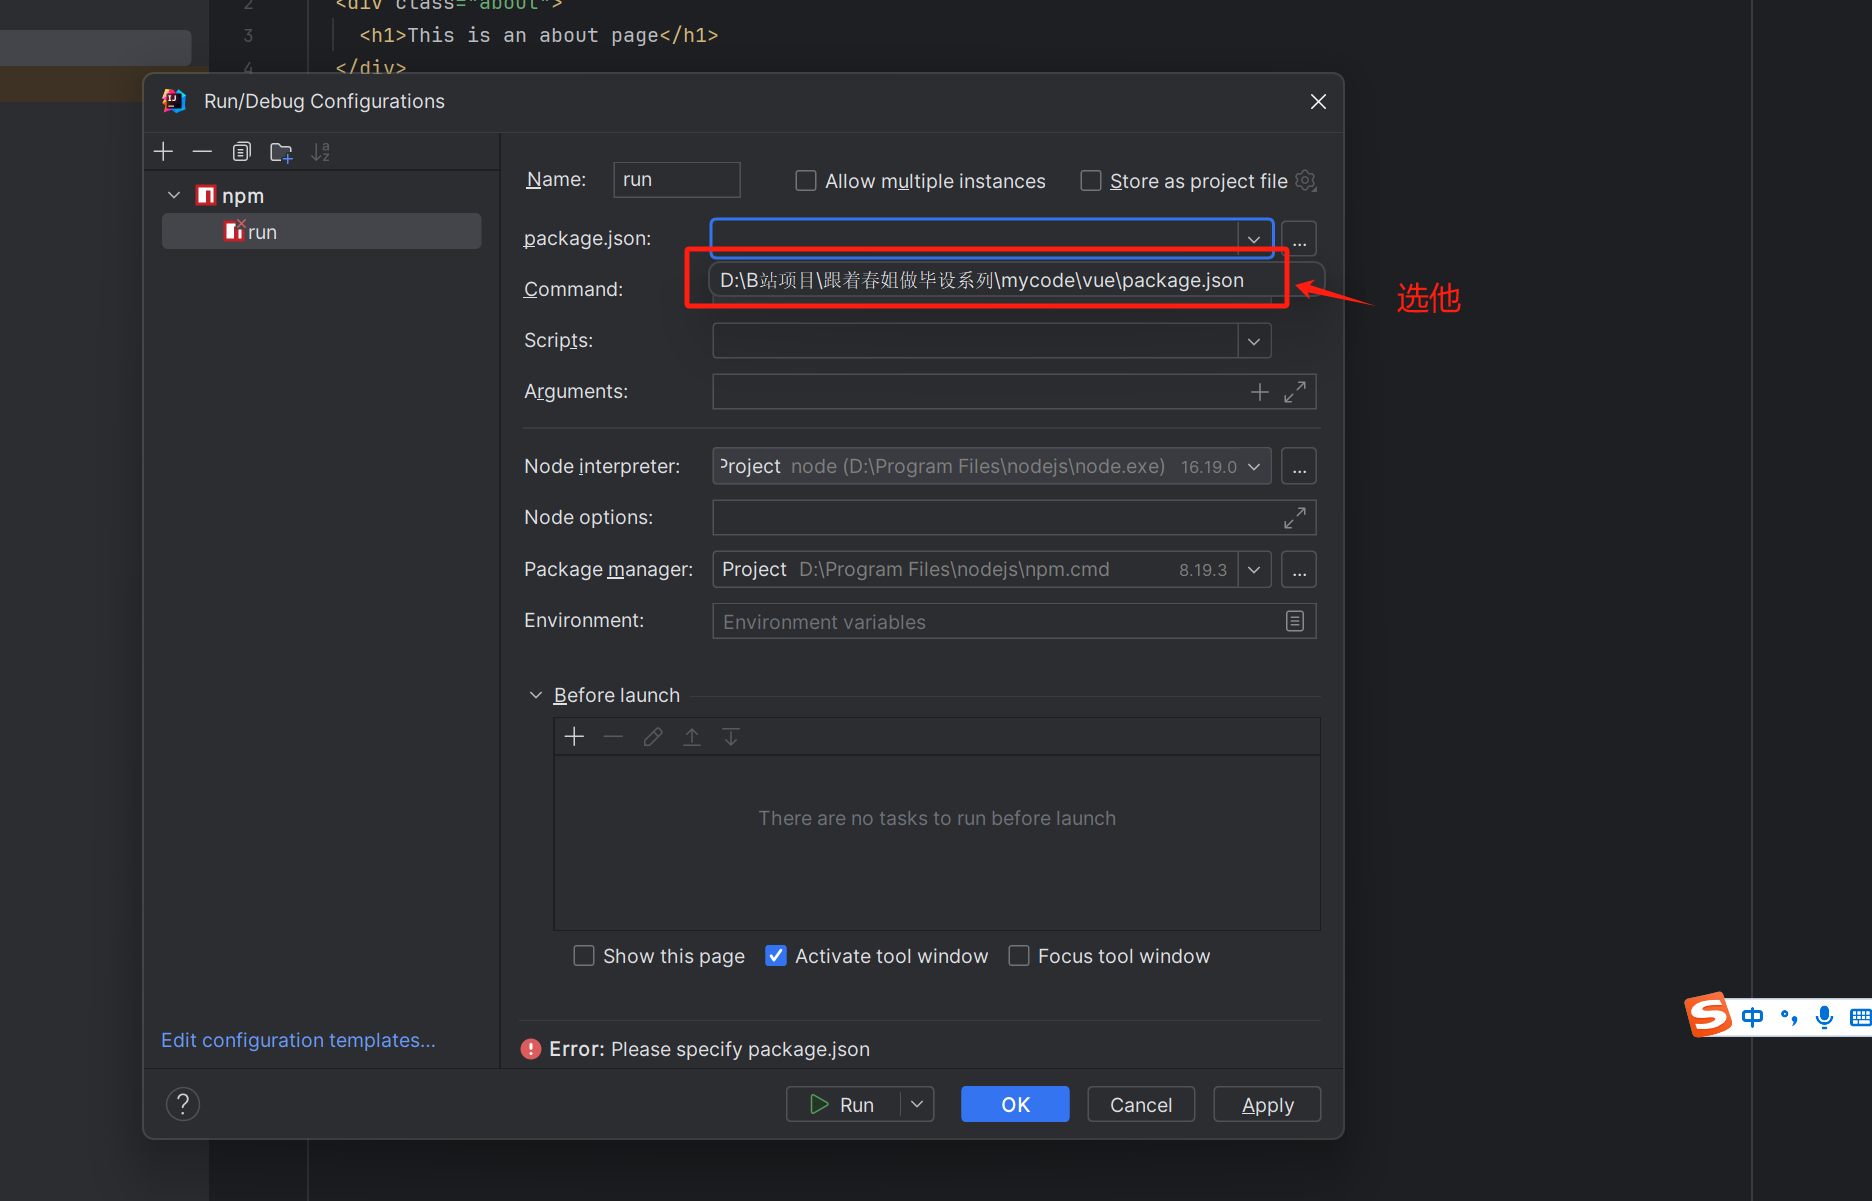The height and width of the screenshot is (1201, 1872).
Task: Copy the selected run configuration
Action: tap(241, 152)
